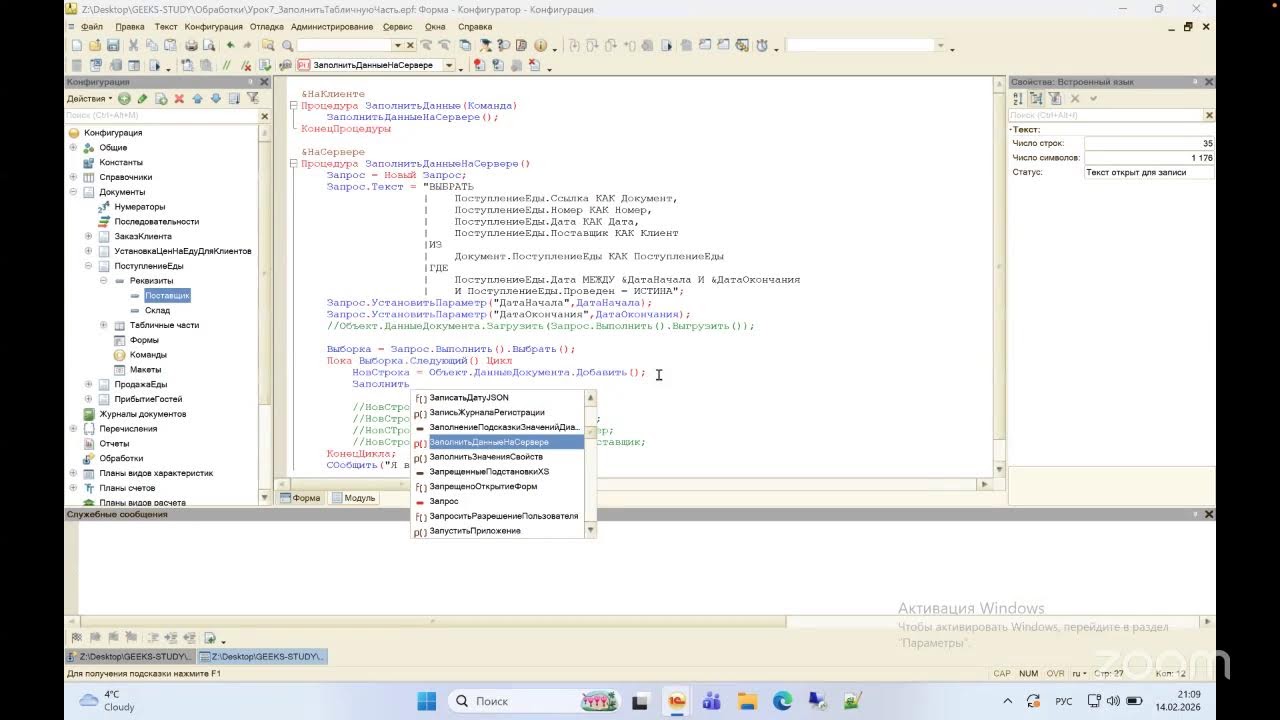Open the Администрирование menu

tap(333, 26)
